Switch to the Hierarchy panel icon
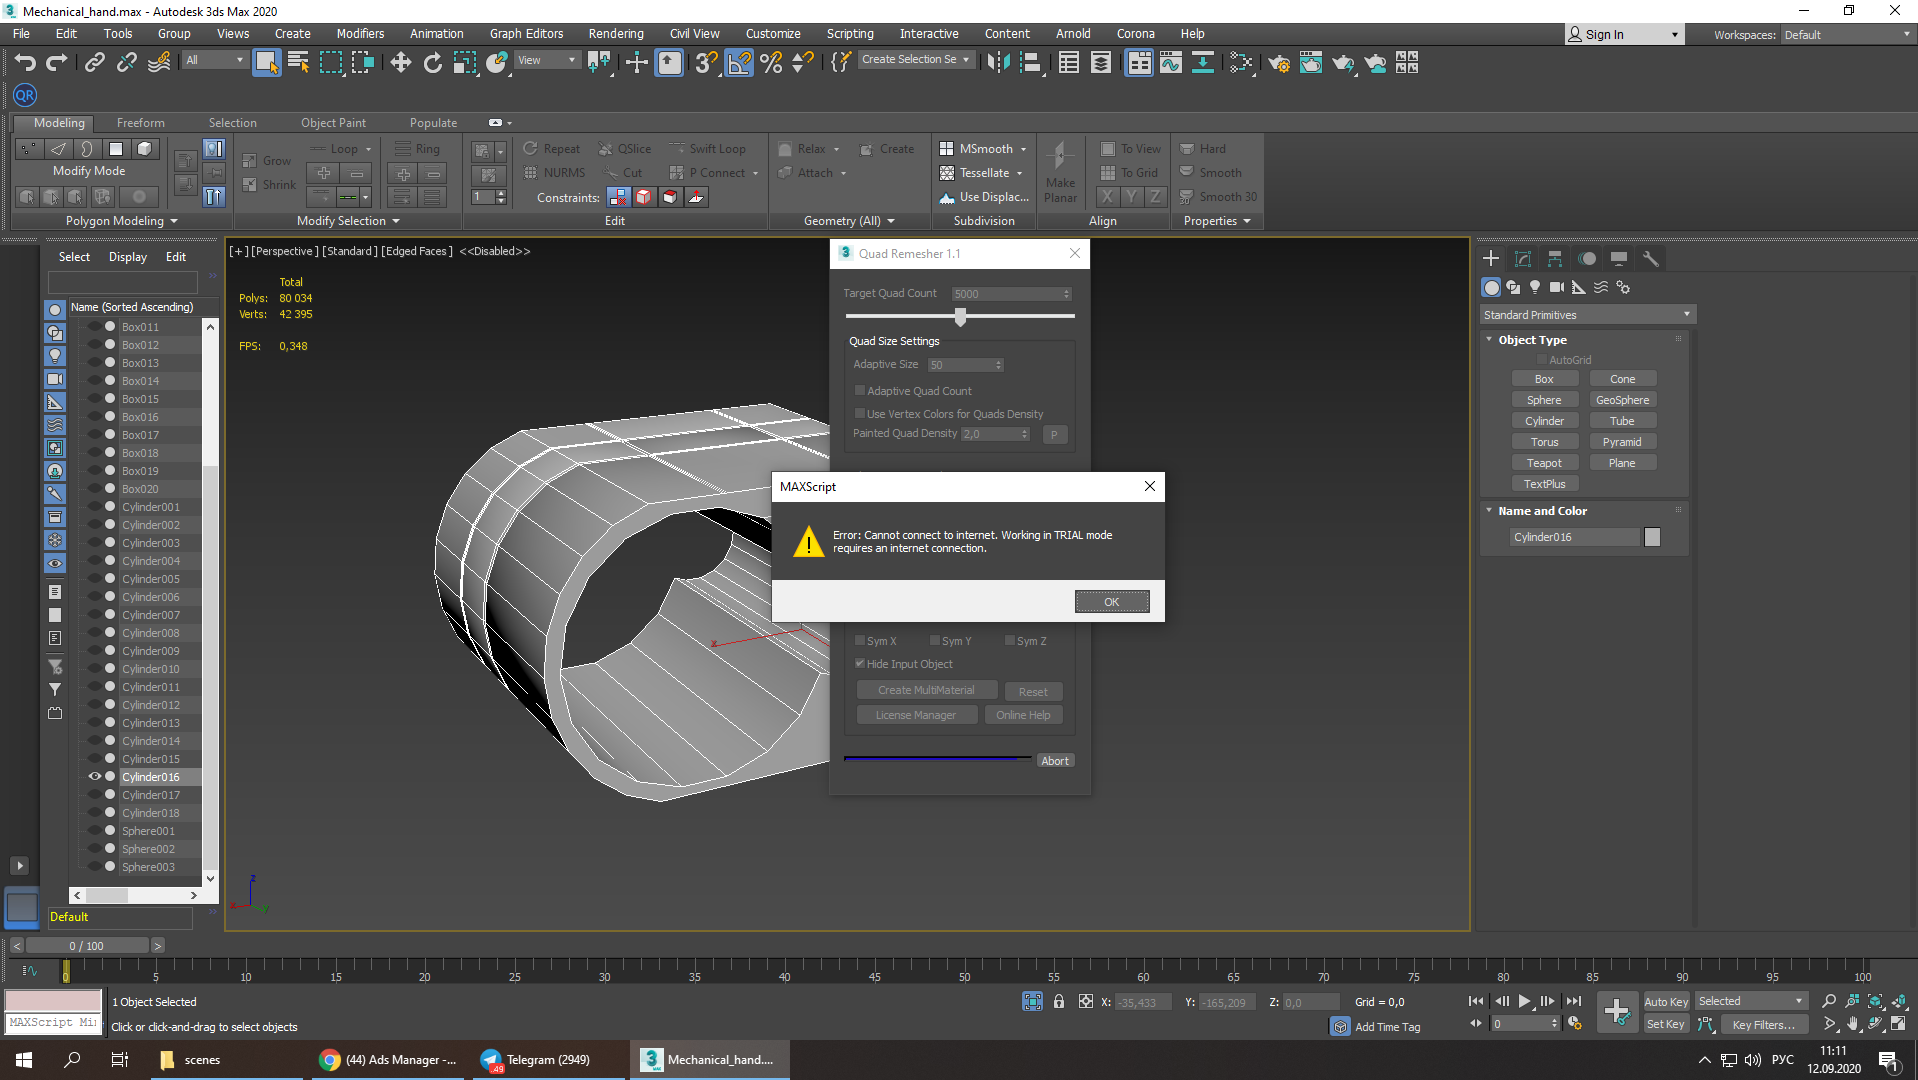This screenshot has width=1918, height=1080. pos(1555,259)
